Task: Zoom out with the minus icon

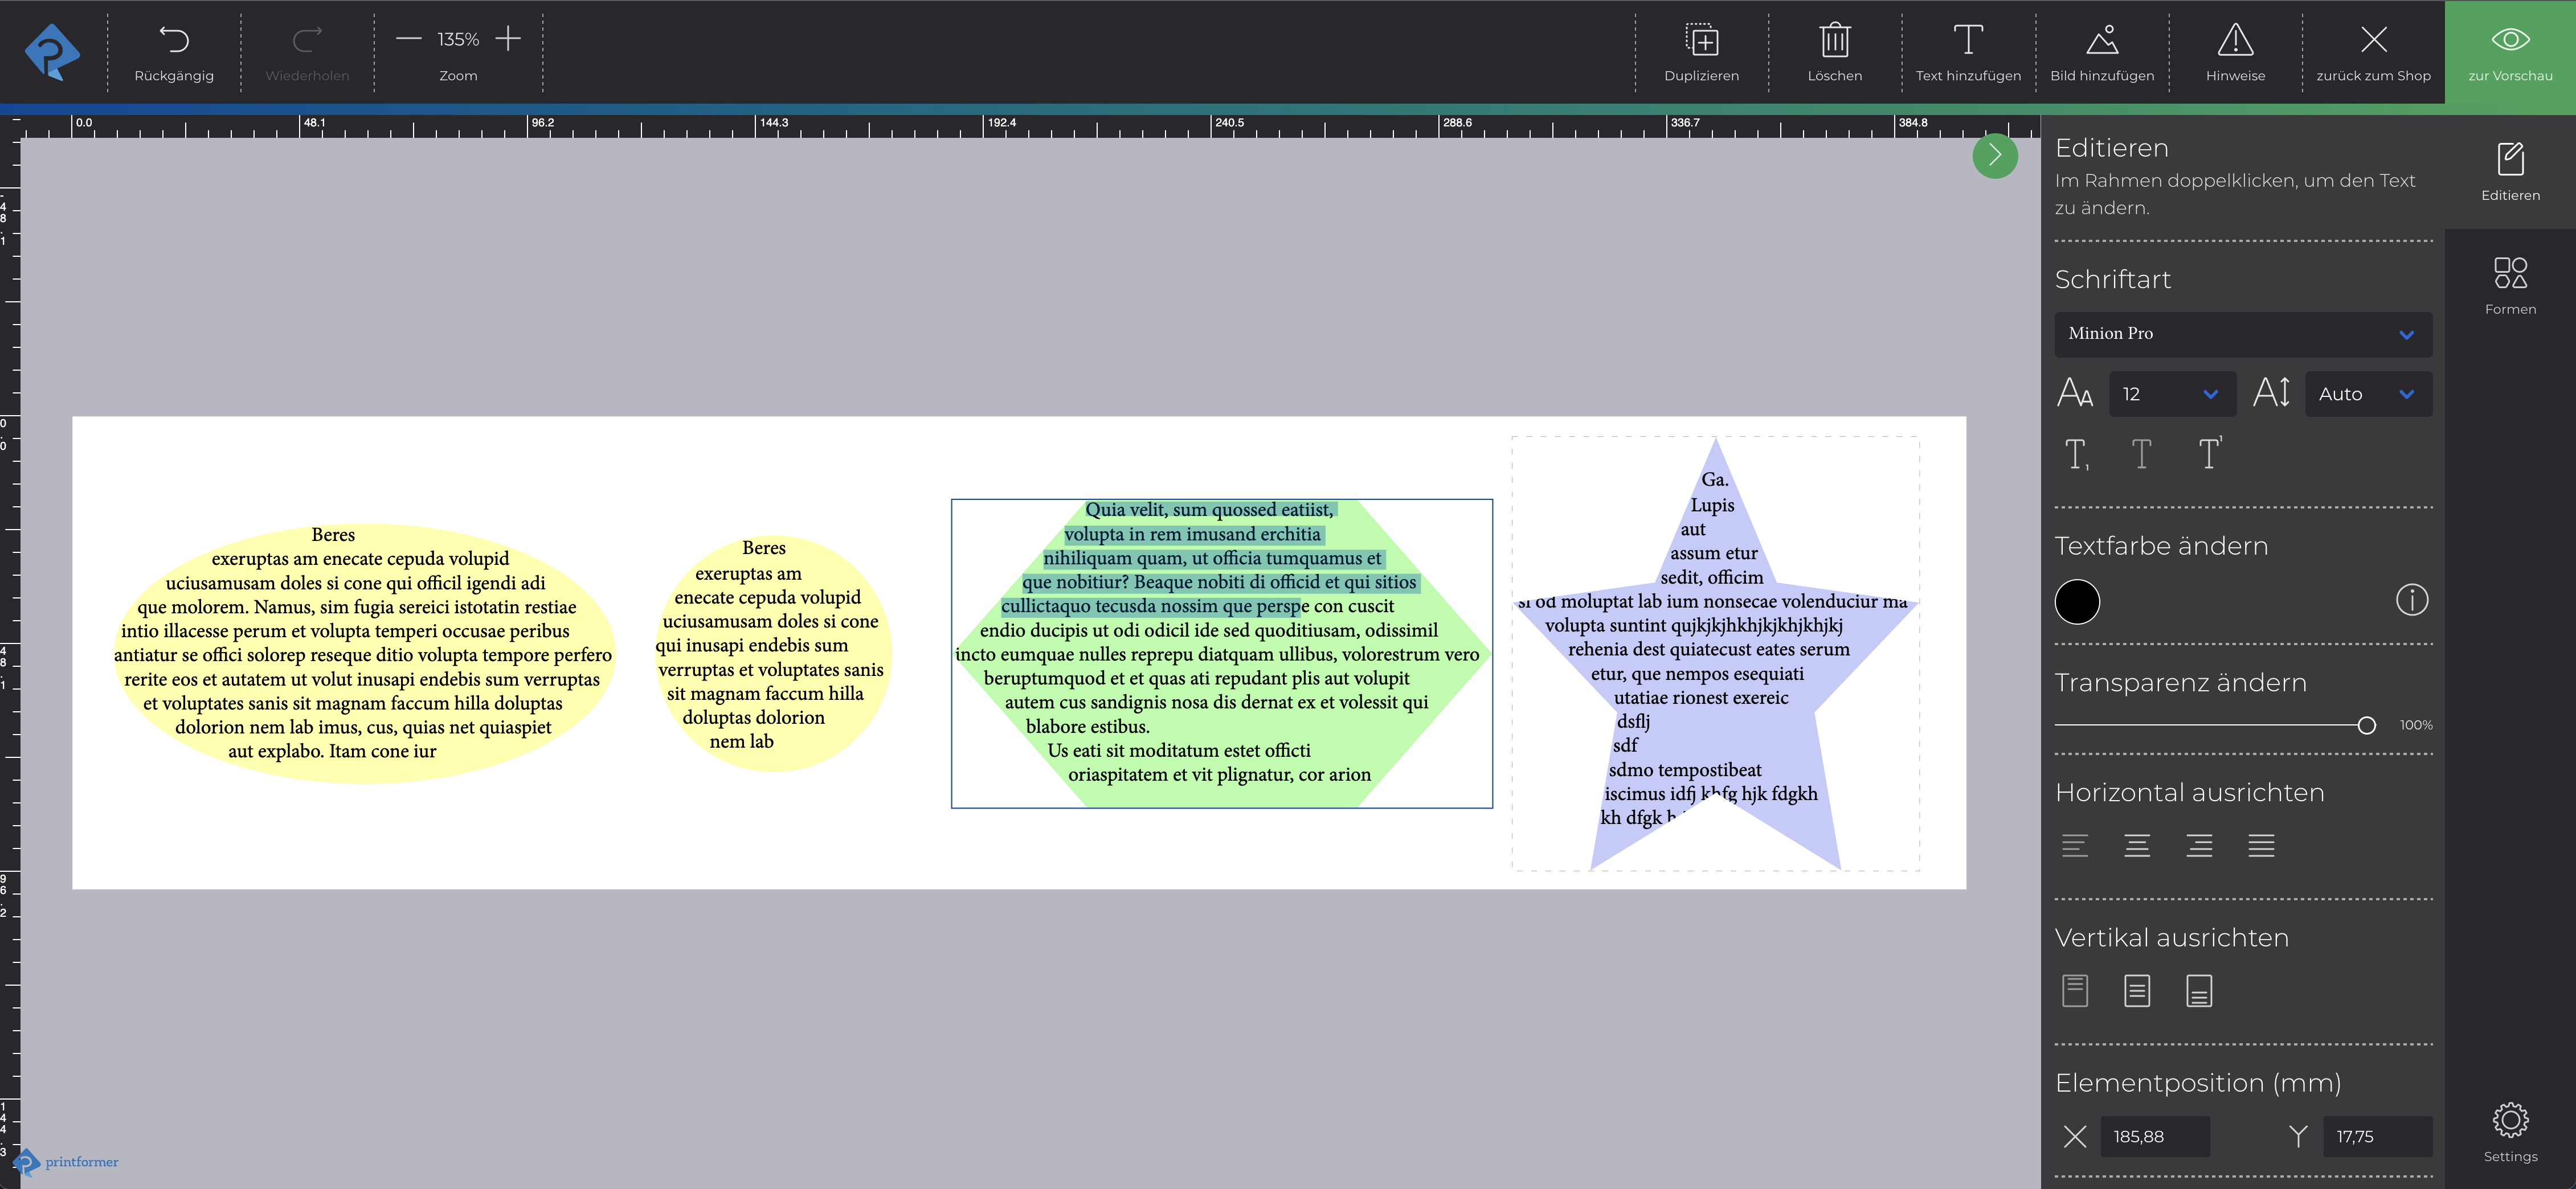Action: pos(408,39)
